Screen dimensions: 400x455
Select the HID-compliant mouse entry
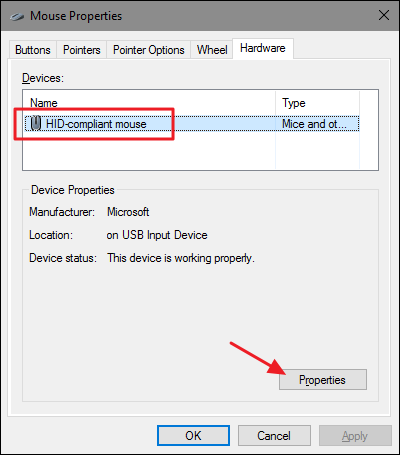tap(192, 124)
